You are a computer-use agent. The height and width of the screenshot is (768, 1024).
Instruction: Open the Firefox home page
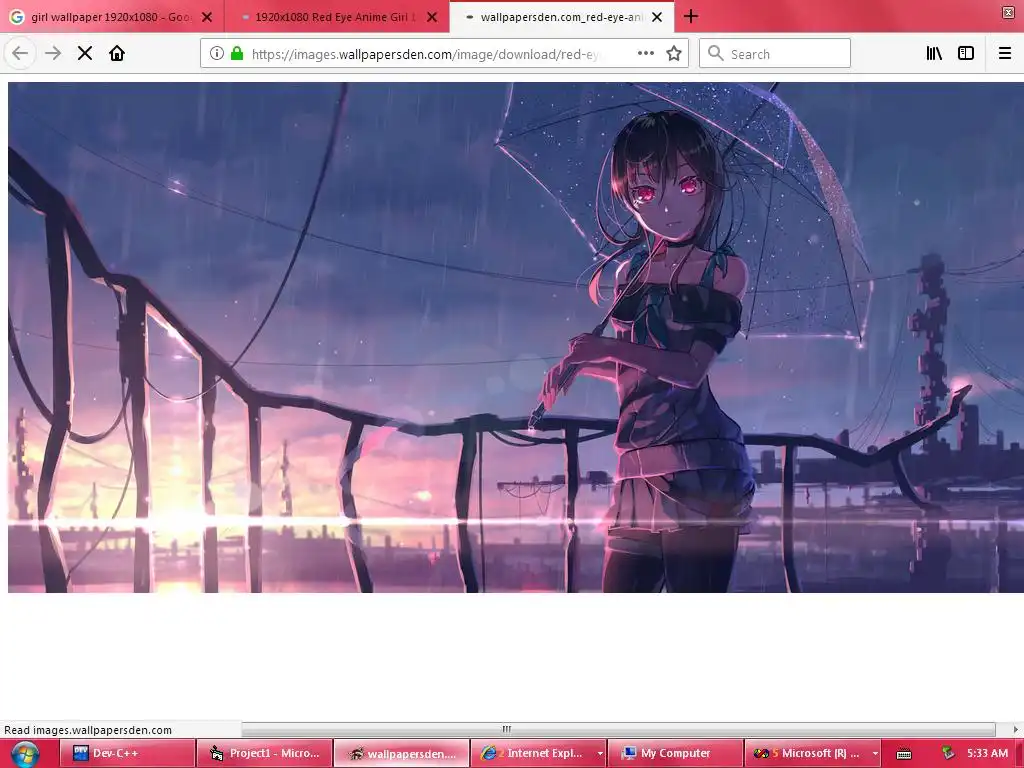(x=117, y=54)
